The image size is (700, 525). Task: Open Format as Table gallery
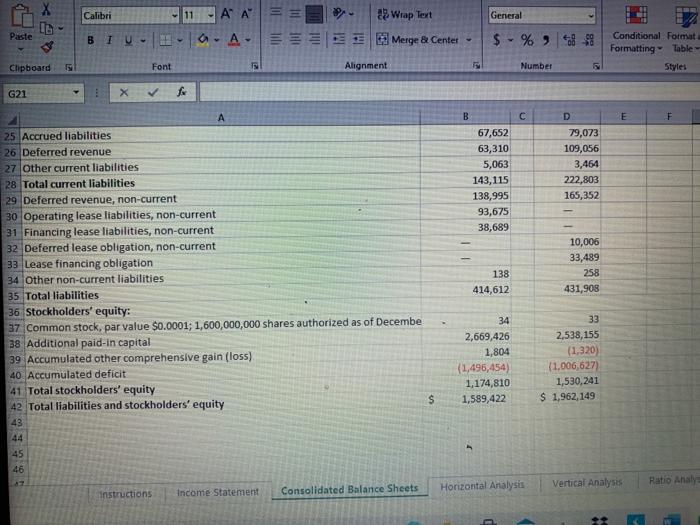[x=683, y=29]
